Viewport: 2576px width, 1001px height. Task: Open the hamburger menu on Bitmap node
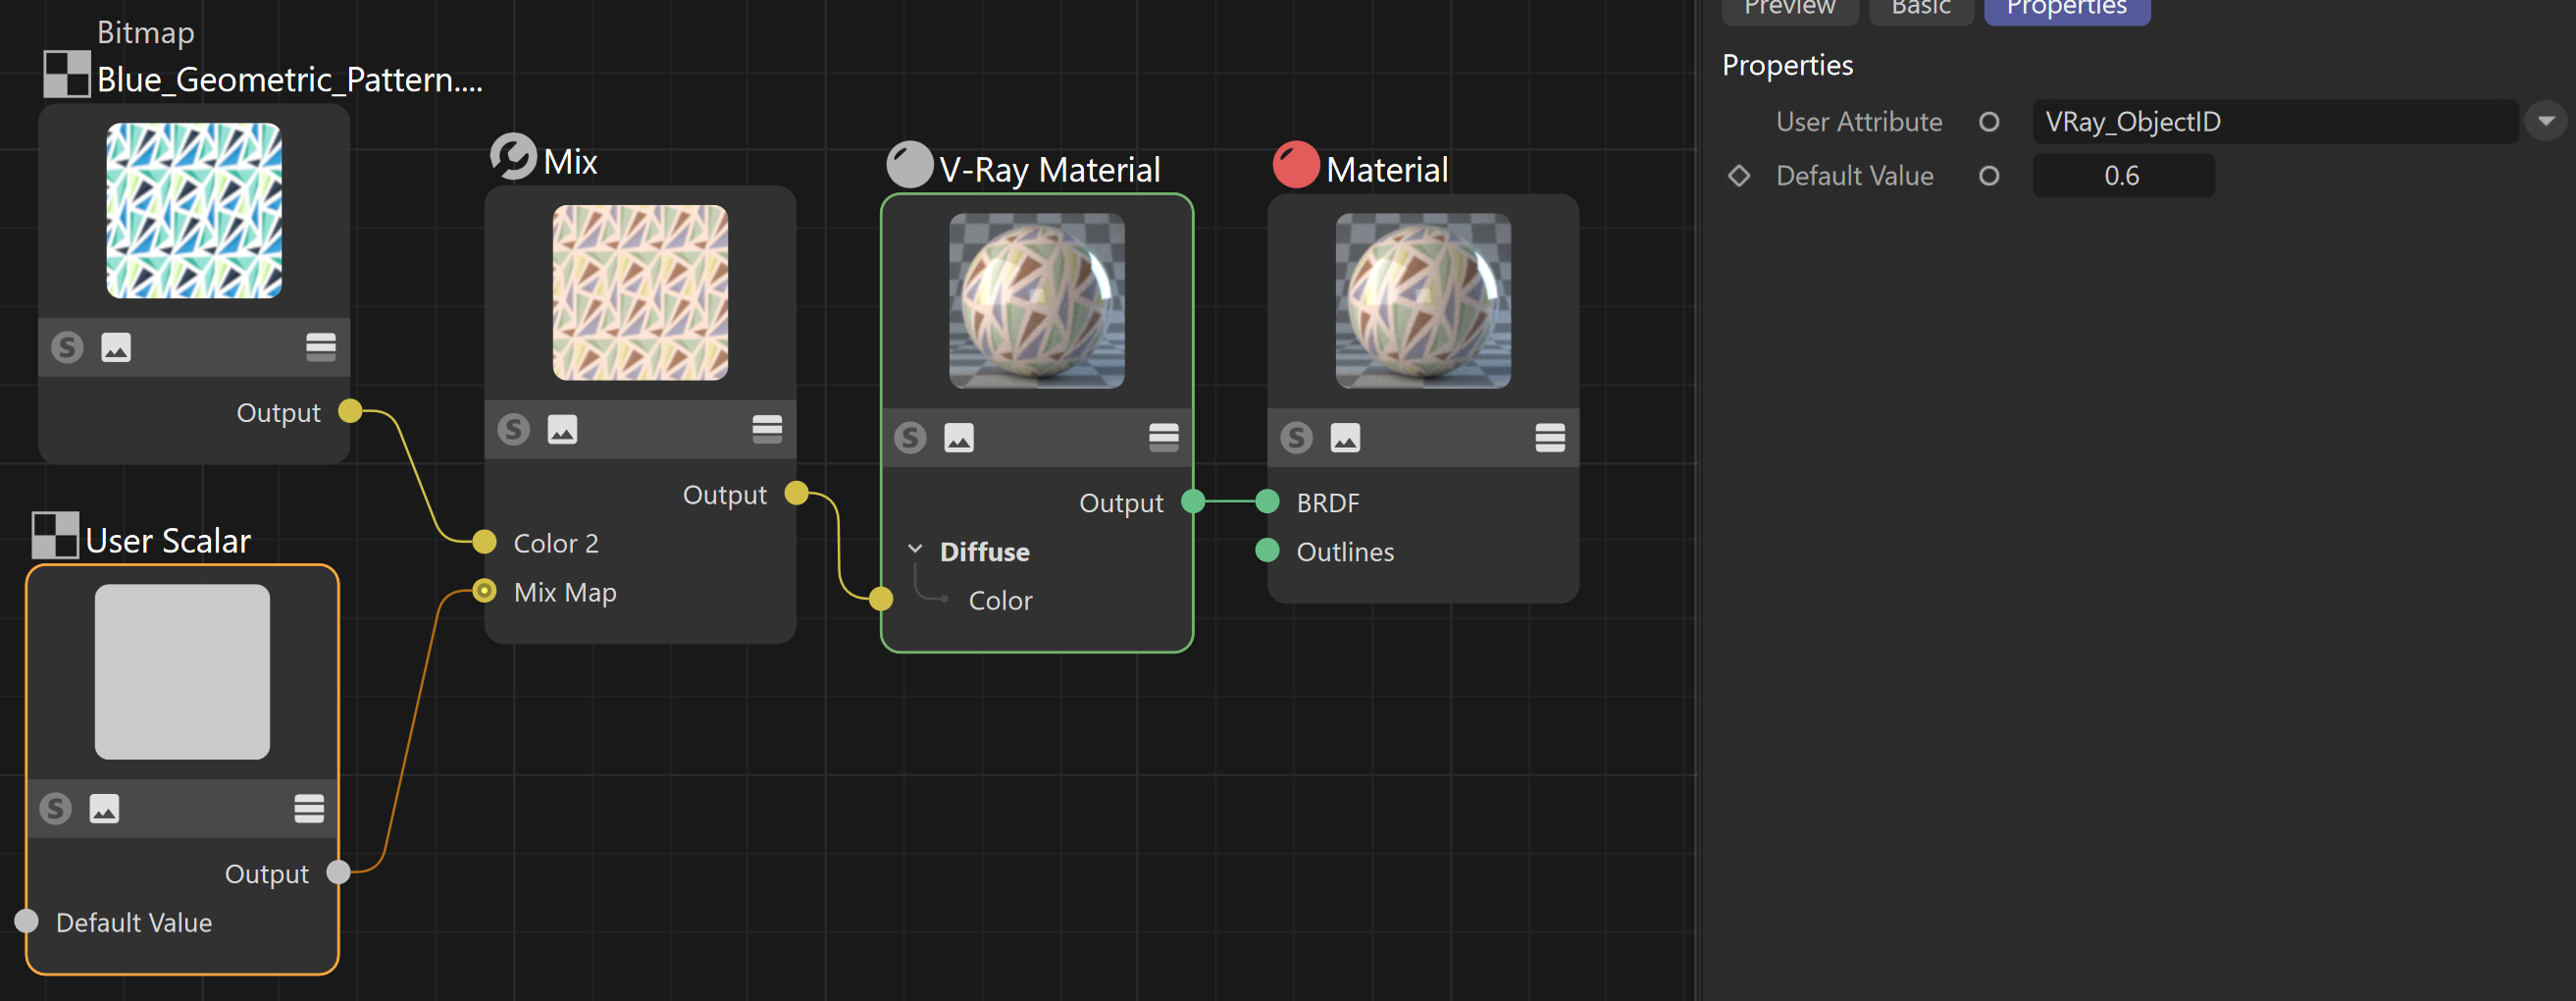tap(321, 347)
